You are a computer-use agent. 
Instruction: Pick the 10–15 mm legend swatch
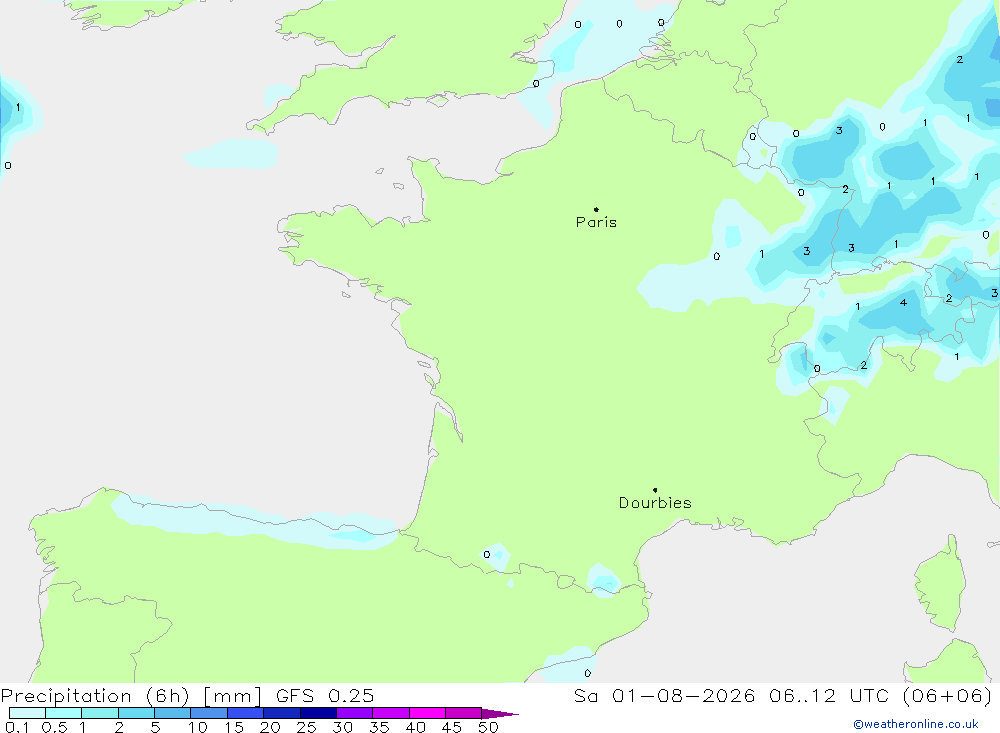click(x=209, y=713)
